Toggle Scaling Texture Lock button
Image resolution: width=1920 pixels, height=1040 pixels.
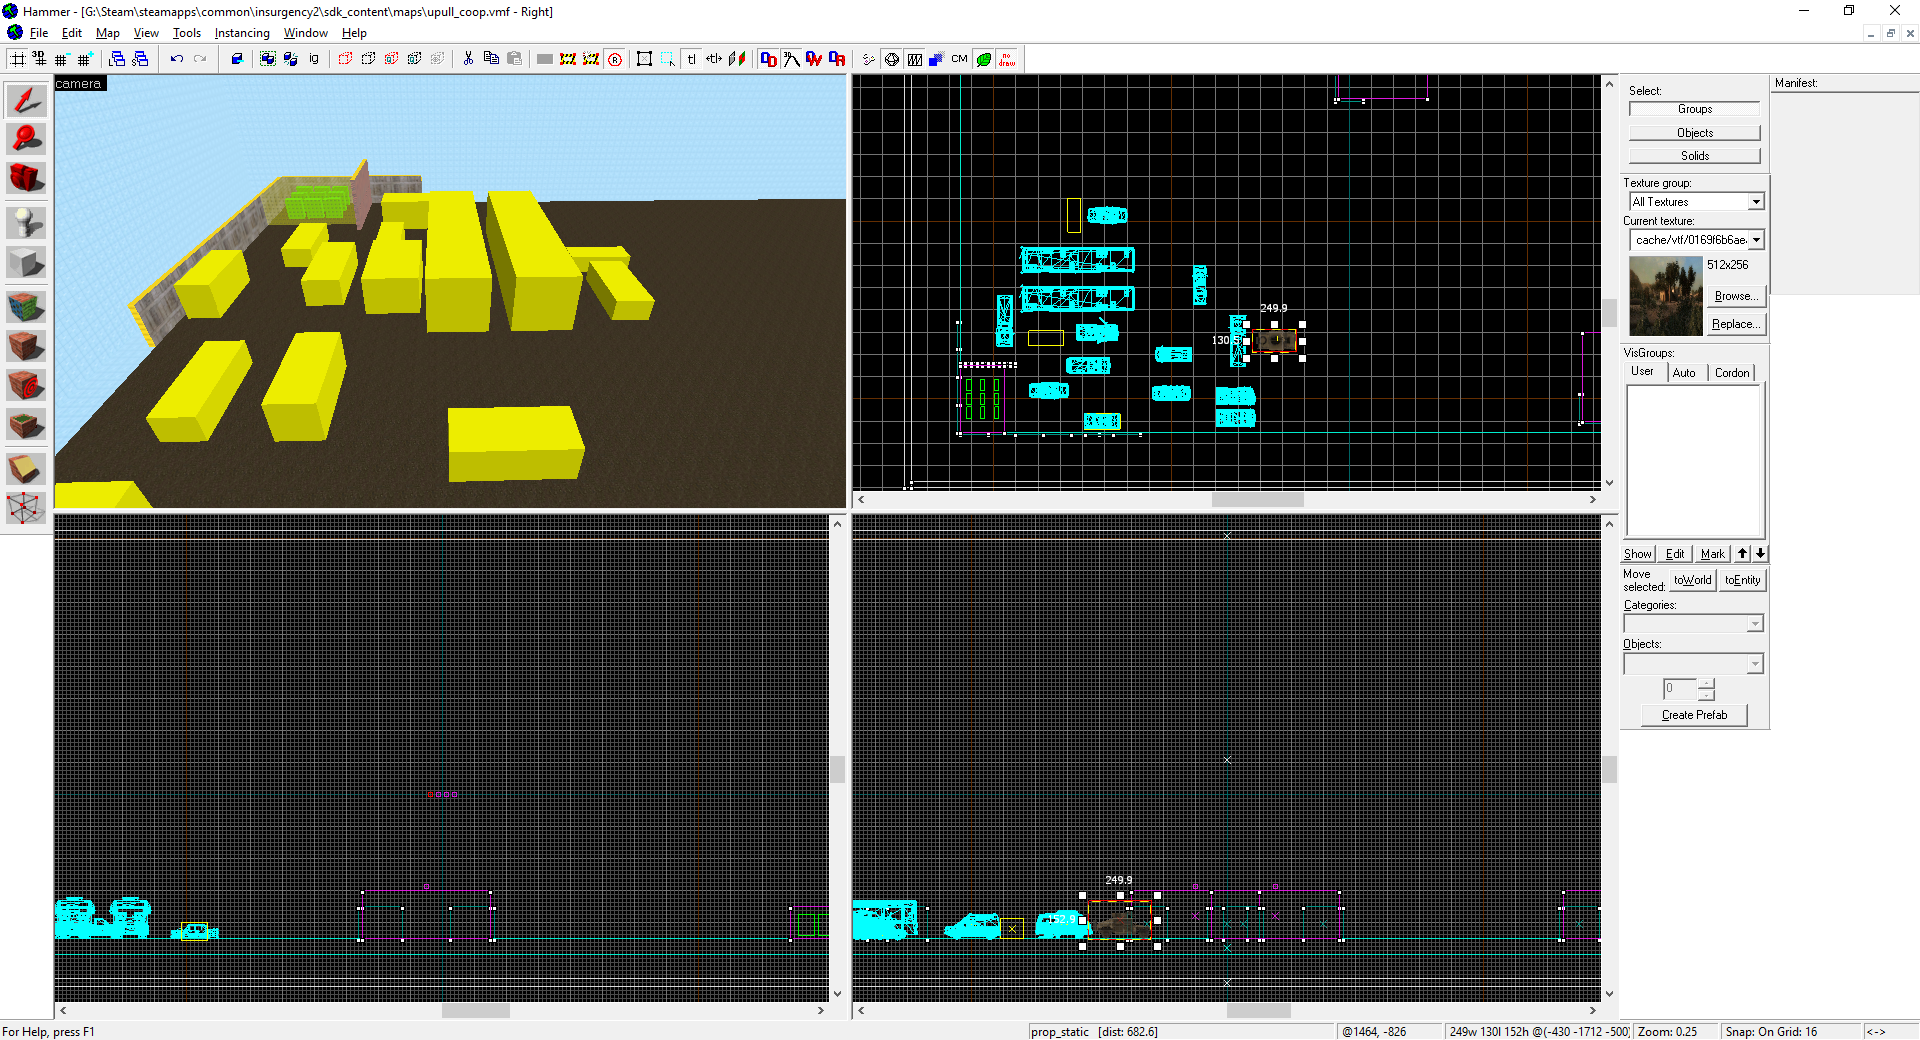coord(714,59)
